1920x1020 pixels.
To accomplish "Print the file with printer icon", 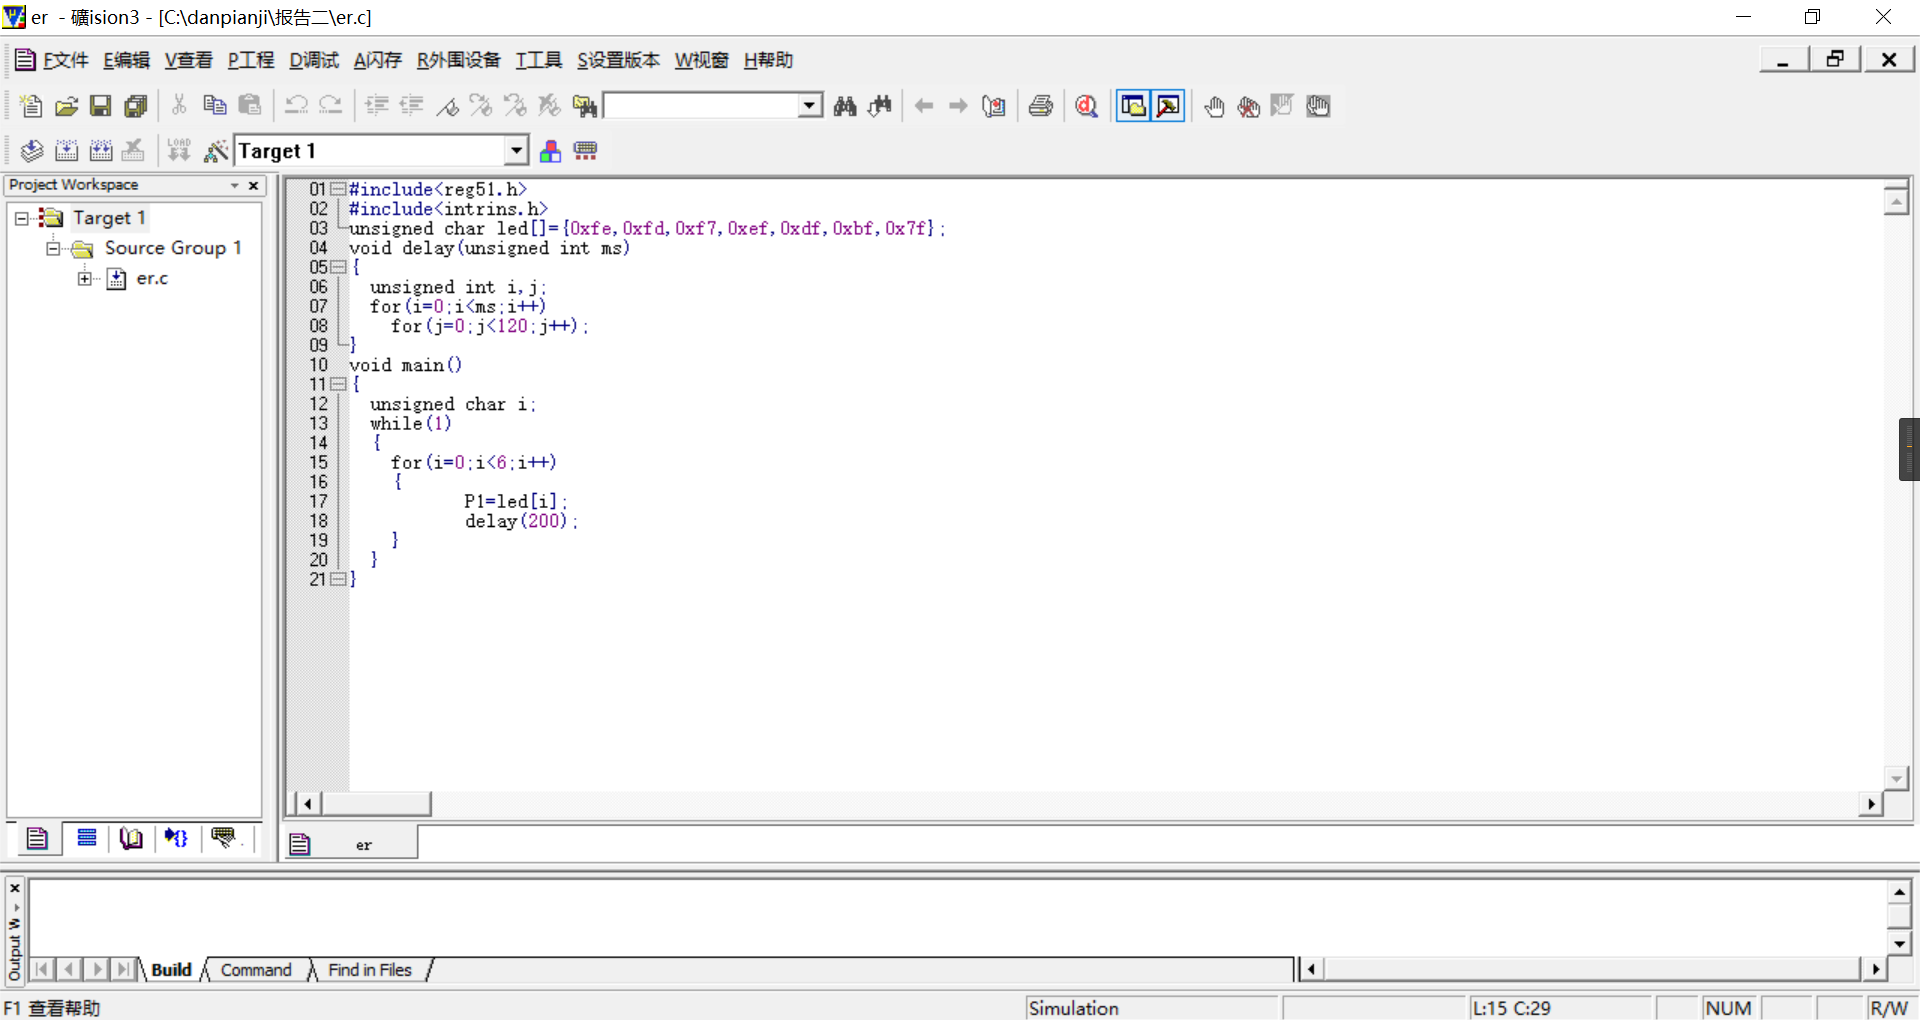I will point(1041,106).
